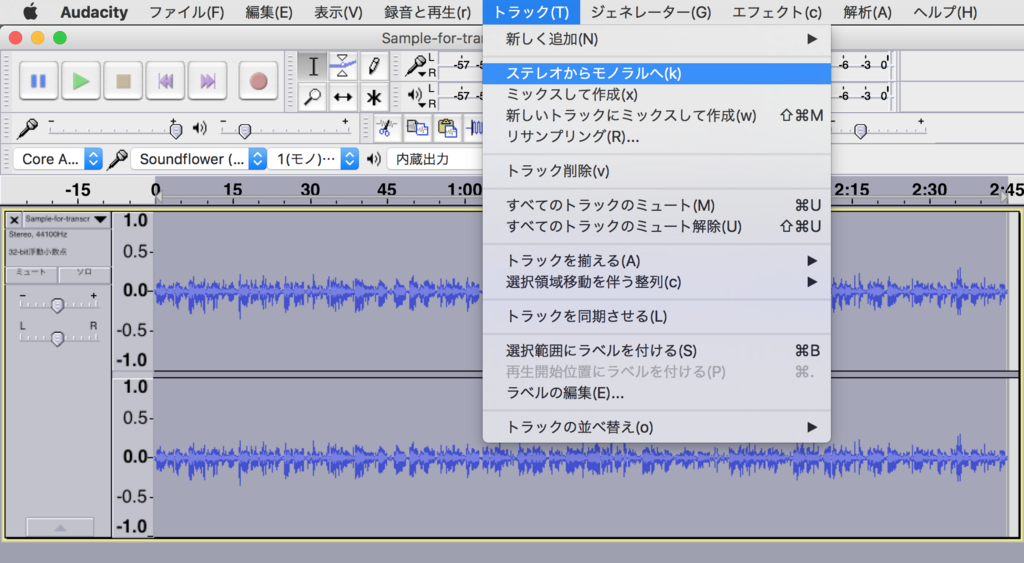Toggle the track ソロ button
1024x563 pixels.
84,272
